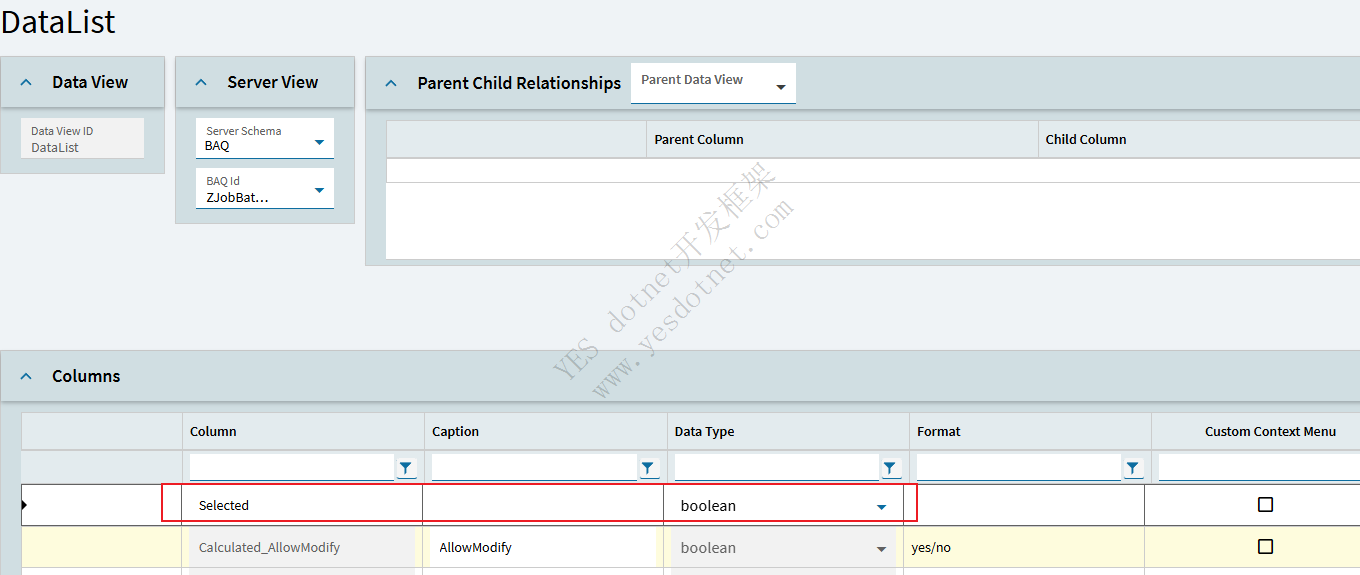Check Custom Context Menu box for Selected row
The height and width of the screenshot is (575, 1360).
pos(1265,505)
